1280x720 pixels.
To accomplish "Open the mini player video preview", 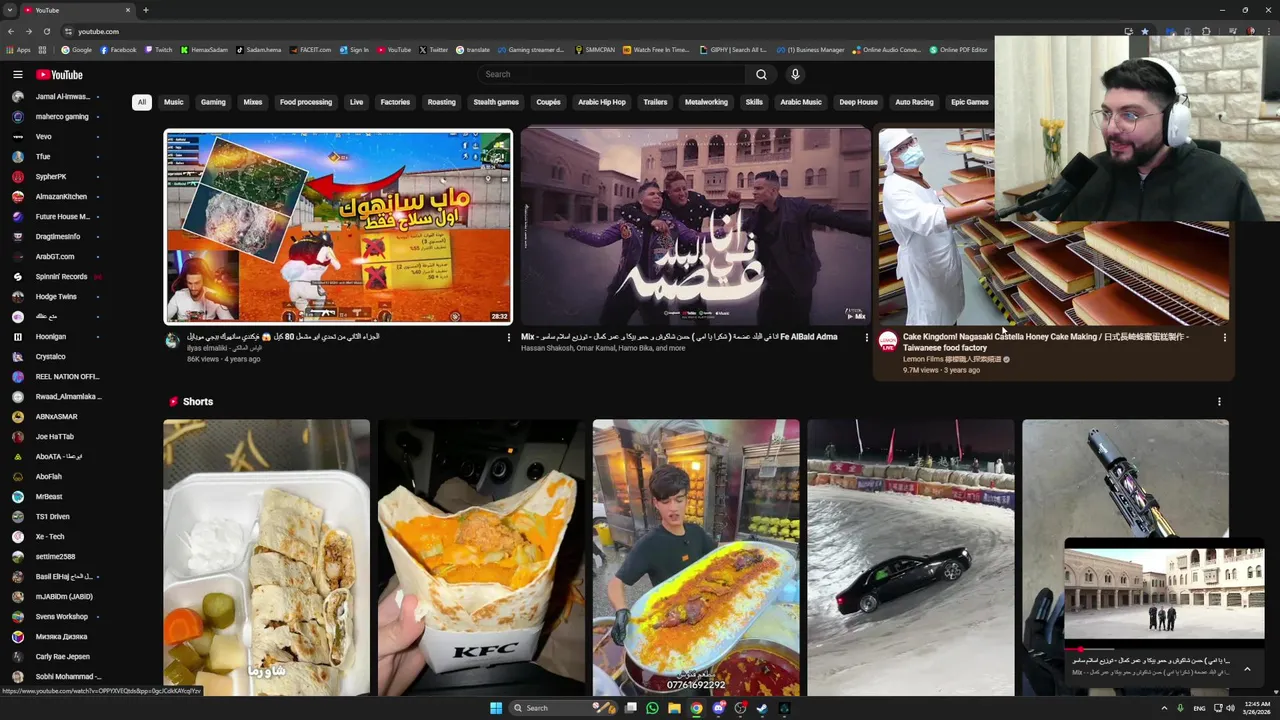I will [x=1164, y=595].
